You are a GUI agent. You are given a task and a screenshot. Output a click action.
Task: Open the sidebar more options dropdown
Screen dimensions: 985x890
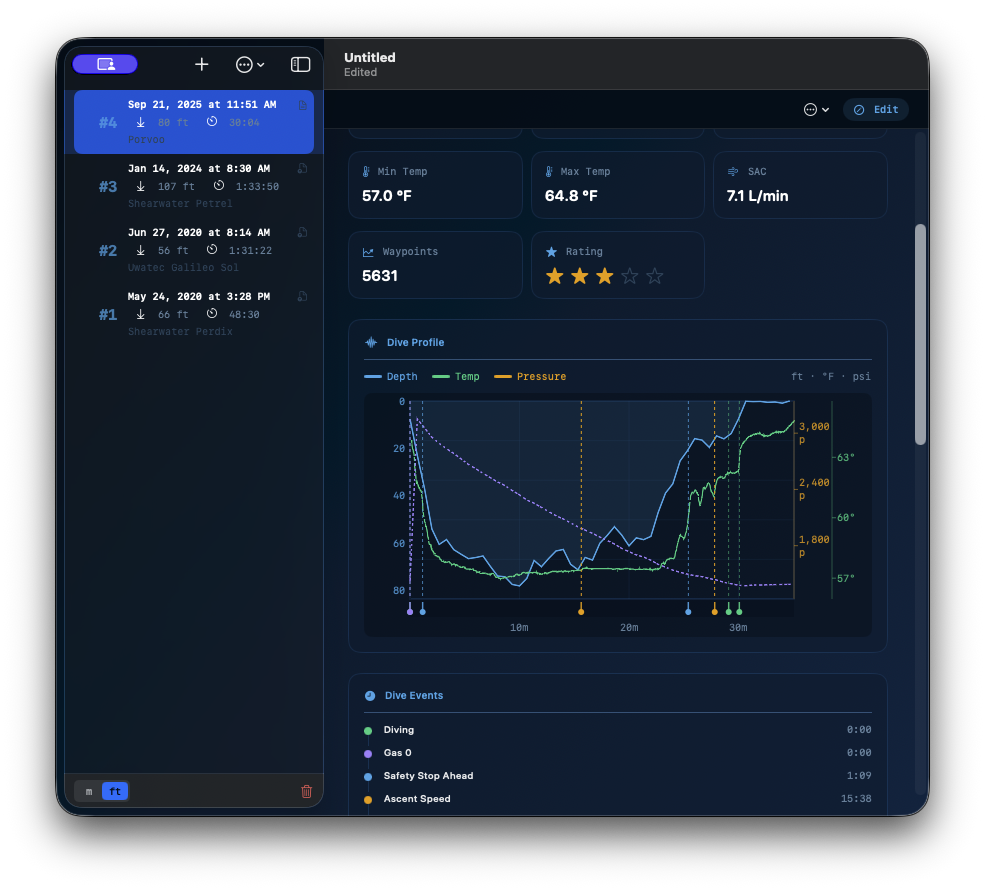tap(250, 64)
